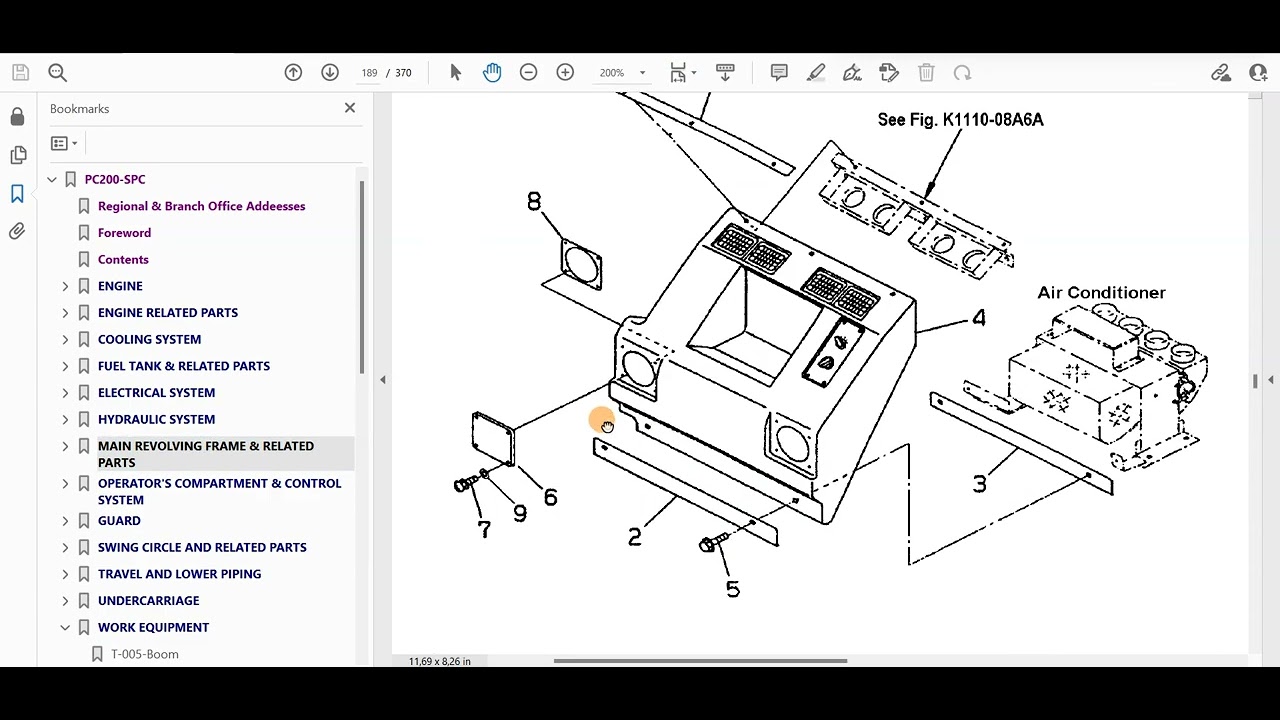Close the Bookmarks panel
Viewport: 1280px width, 720px height.
[x=350, y=108]
